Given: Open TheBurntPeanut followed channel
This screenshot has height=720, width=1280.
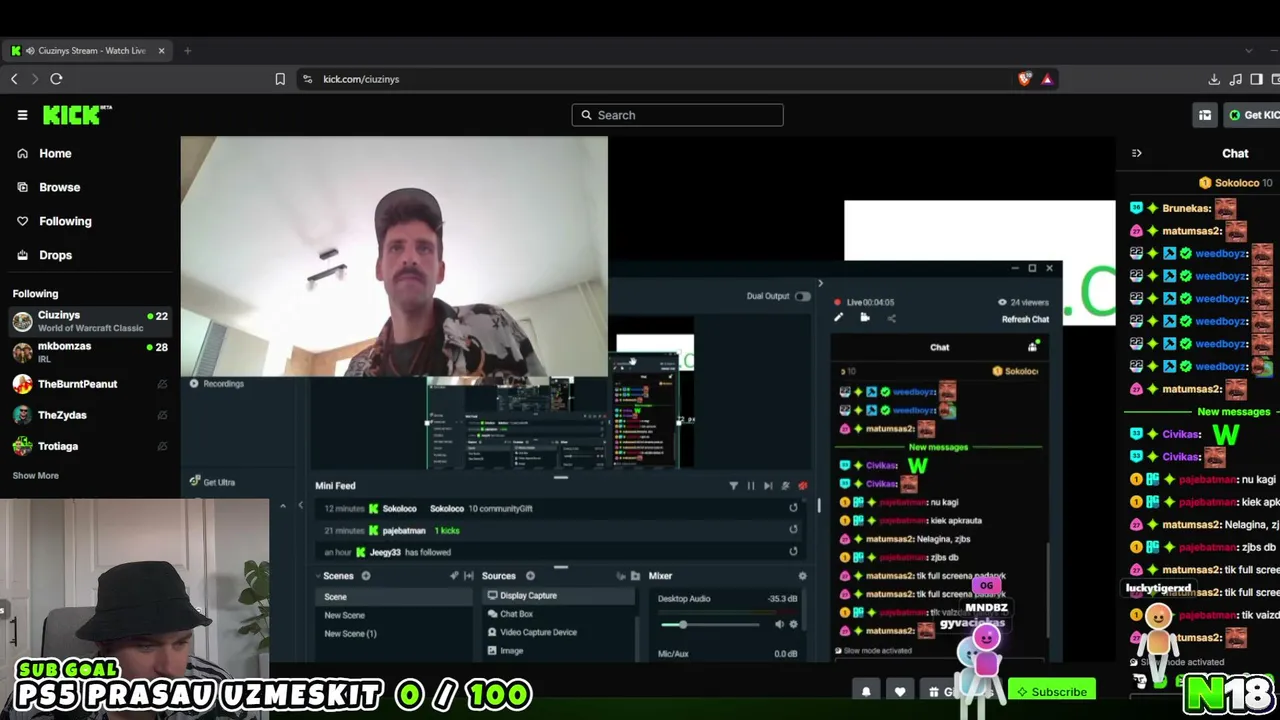Looking at the screenshot, I should [90, 384].
